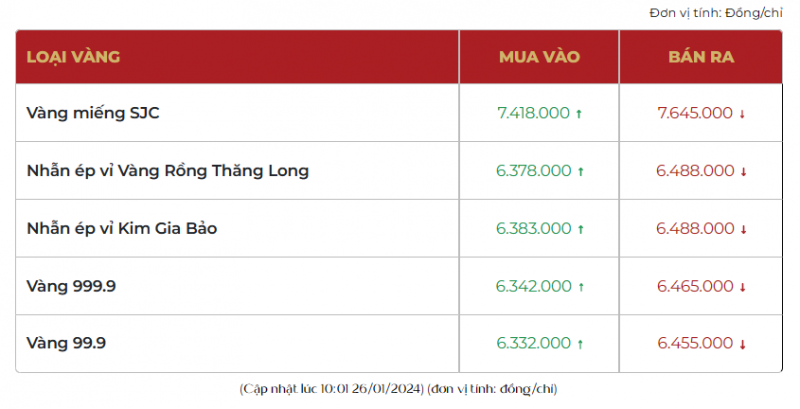Select Nhẫn ép vỉ Kim Gia Bảo
This screenshot has height=409, width=800.
(x=122, y=229)
